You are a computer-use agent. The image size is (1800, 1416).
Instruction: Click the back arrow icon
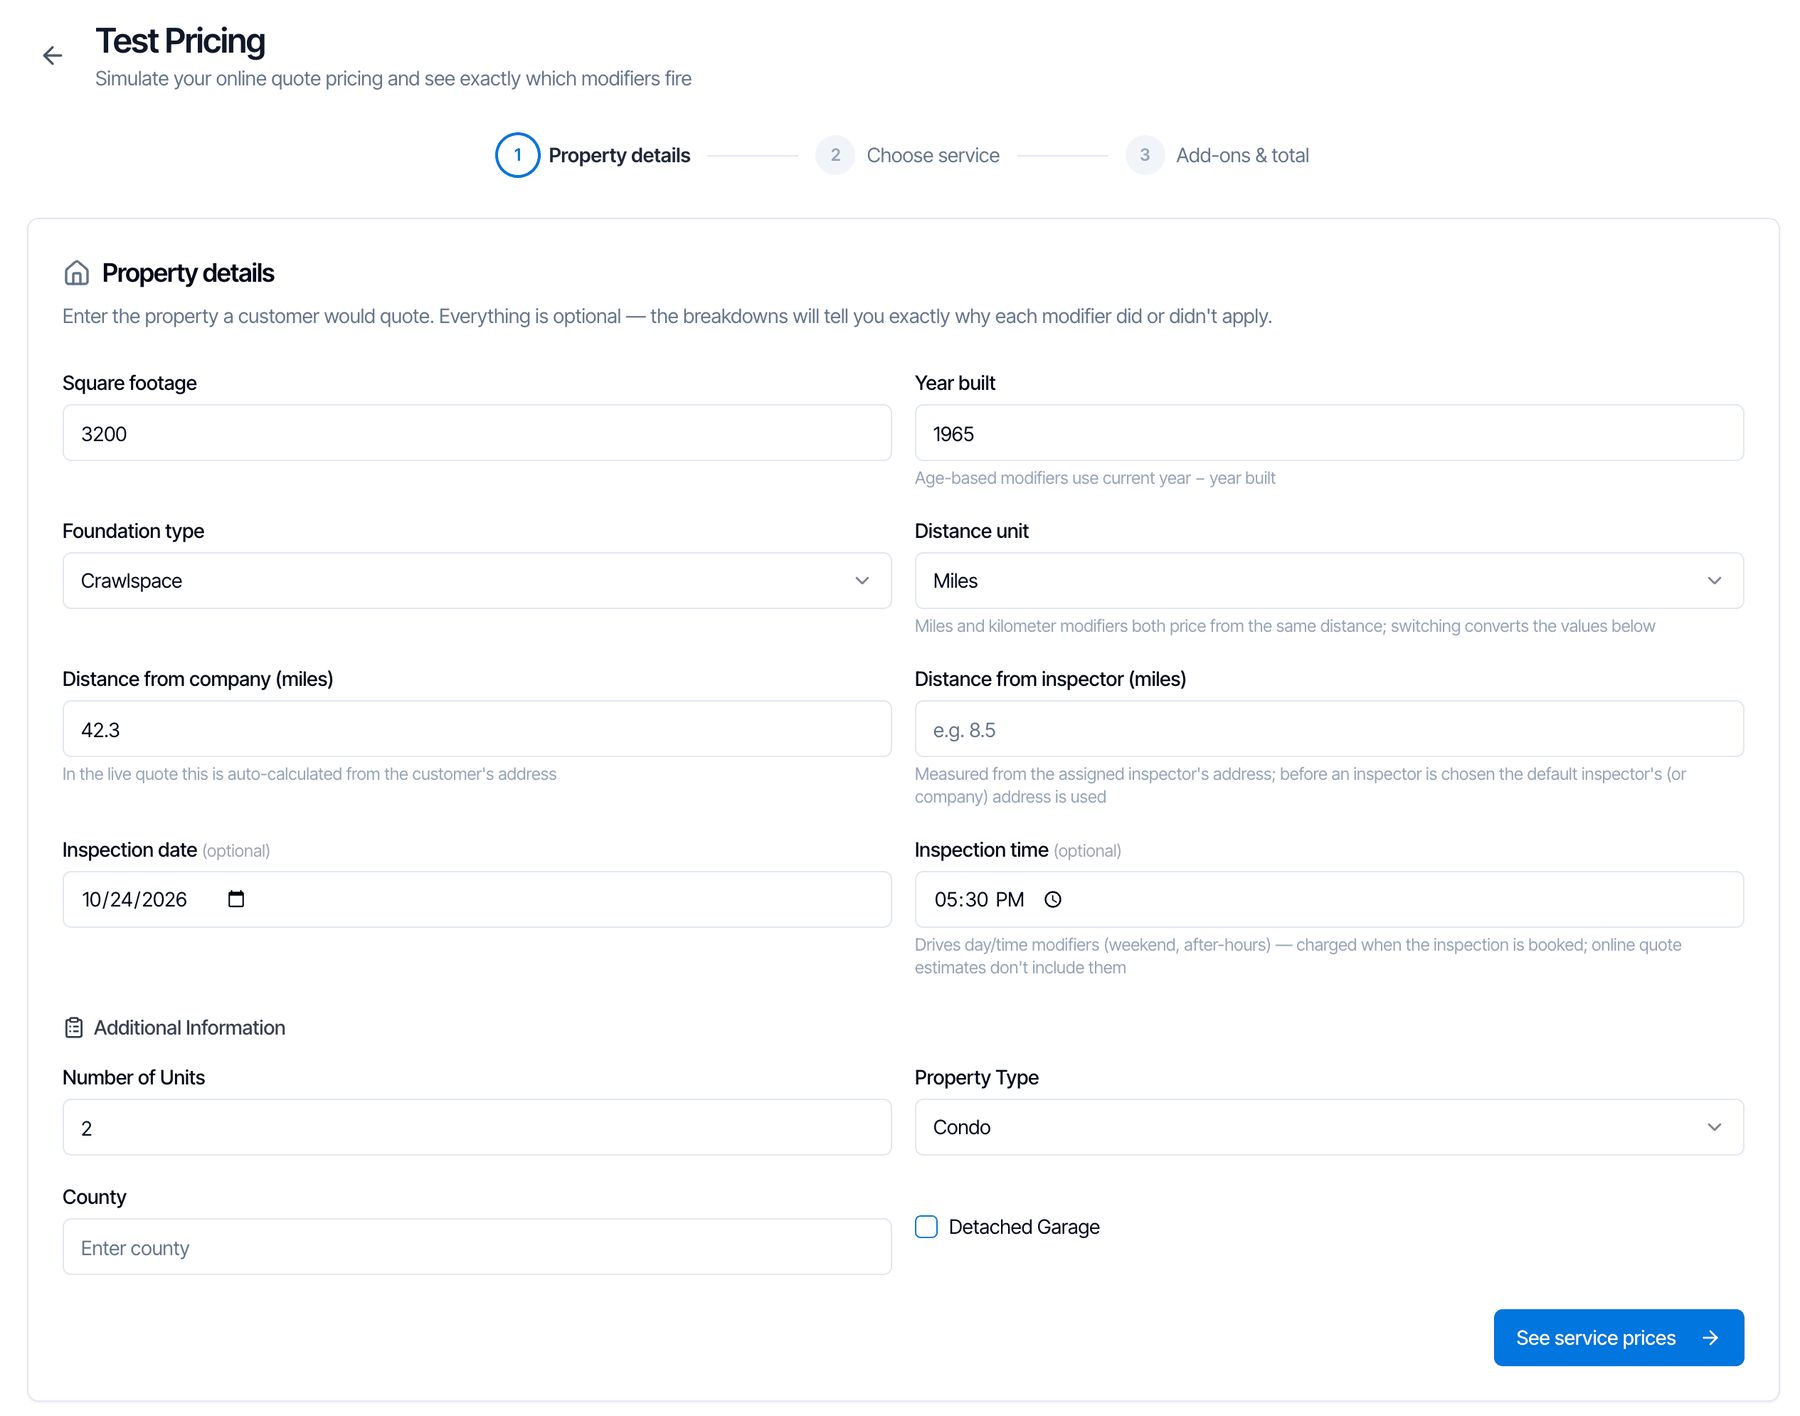[52, 56]
